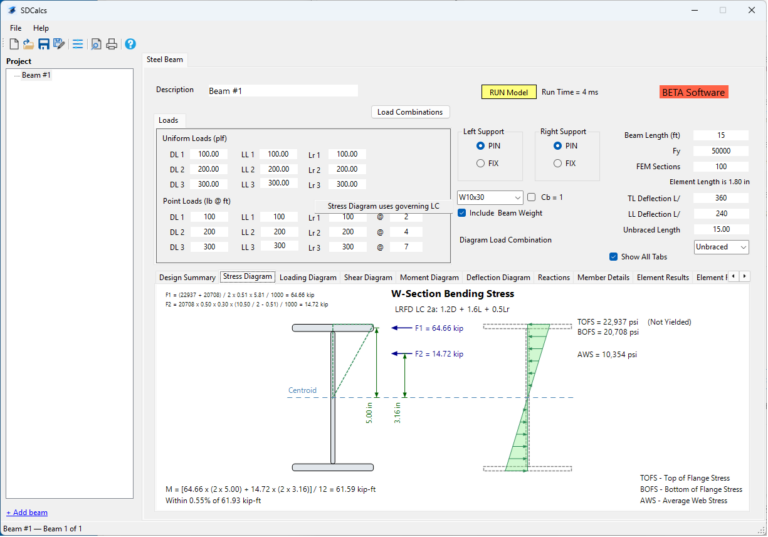This screenshot has height=537, width=768.
Task: Click the LL Deflection L/ field
Action: coord(721,214)
